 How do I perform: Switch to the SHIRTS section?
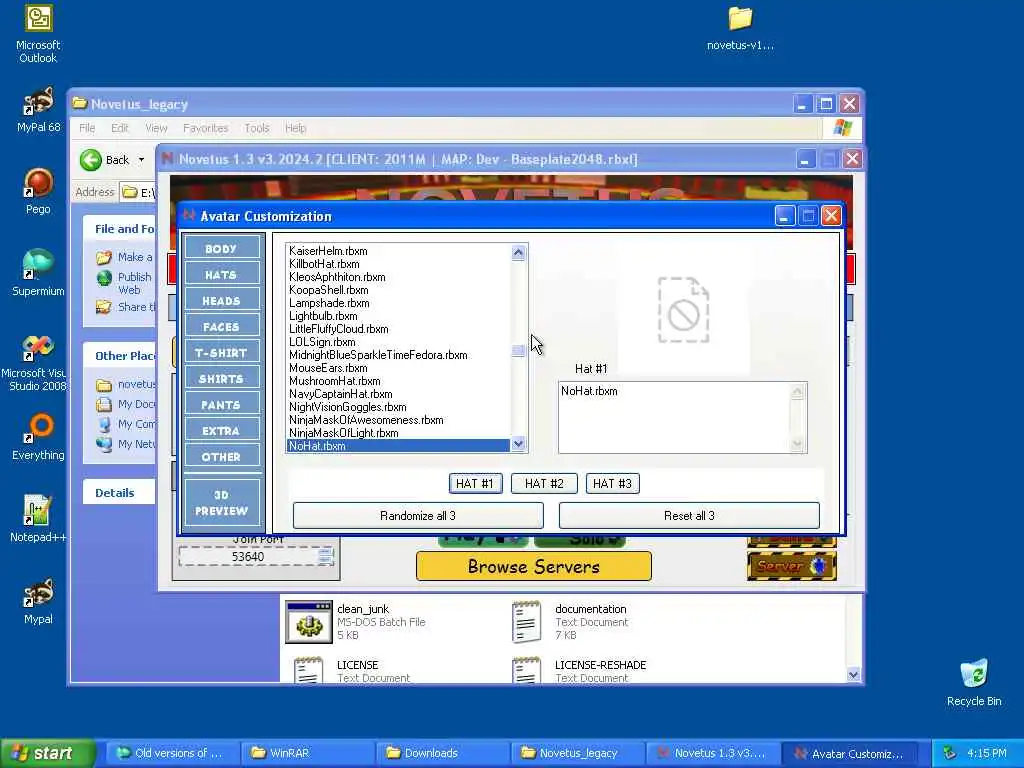coord(221,379)
